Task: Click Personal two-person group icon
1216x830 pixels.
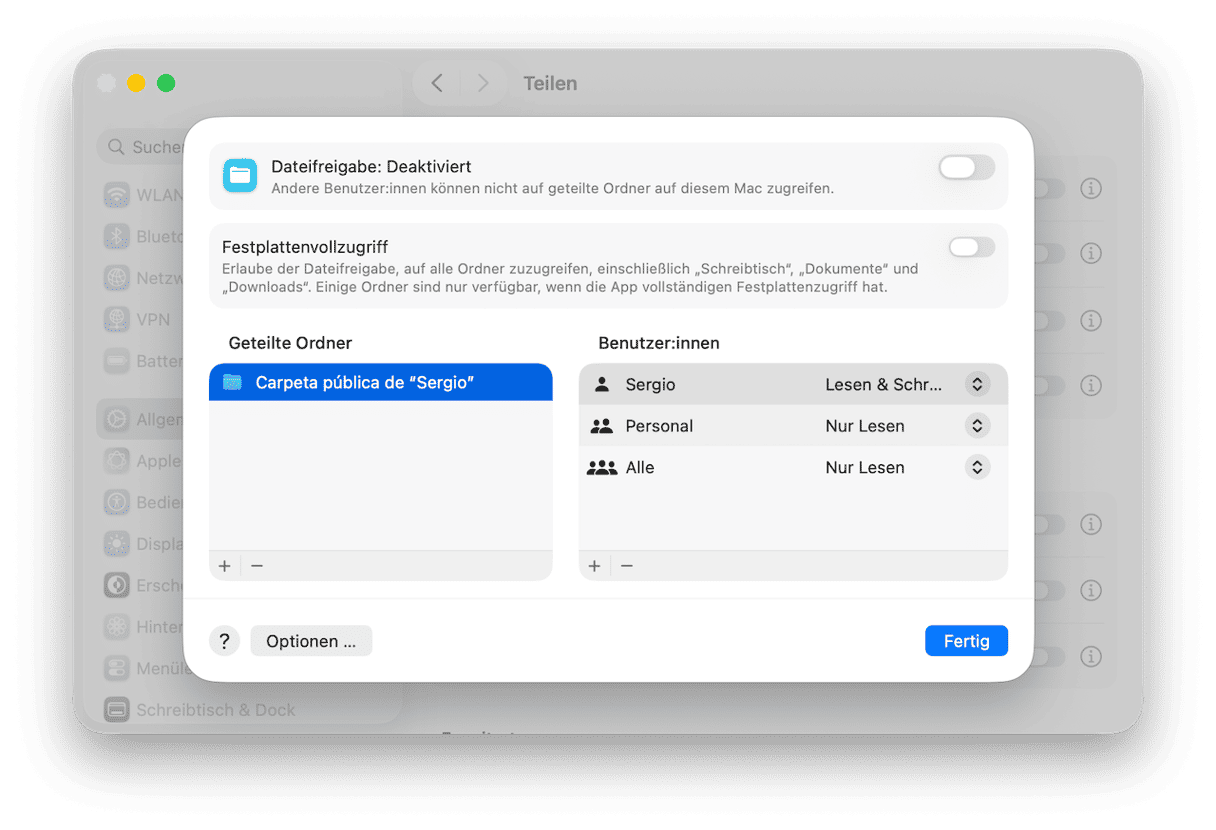Action: point(601,426)
